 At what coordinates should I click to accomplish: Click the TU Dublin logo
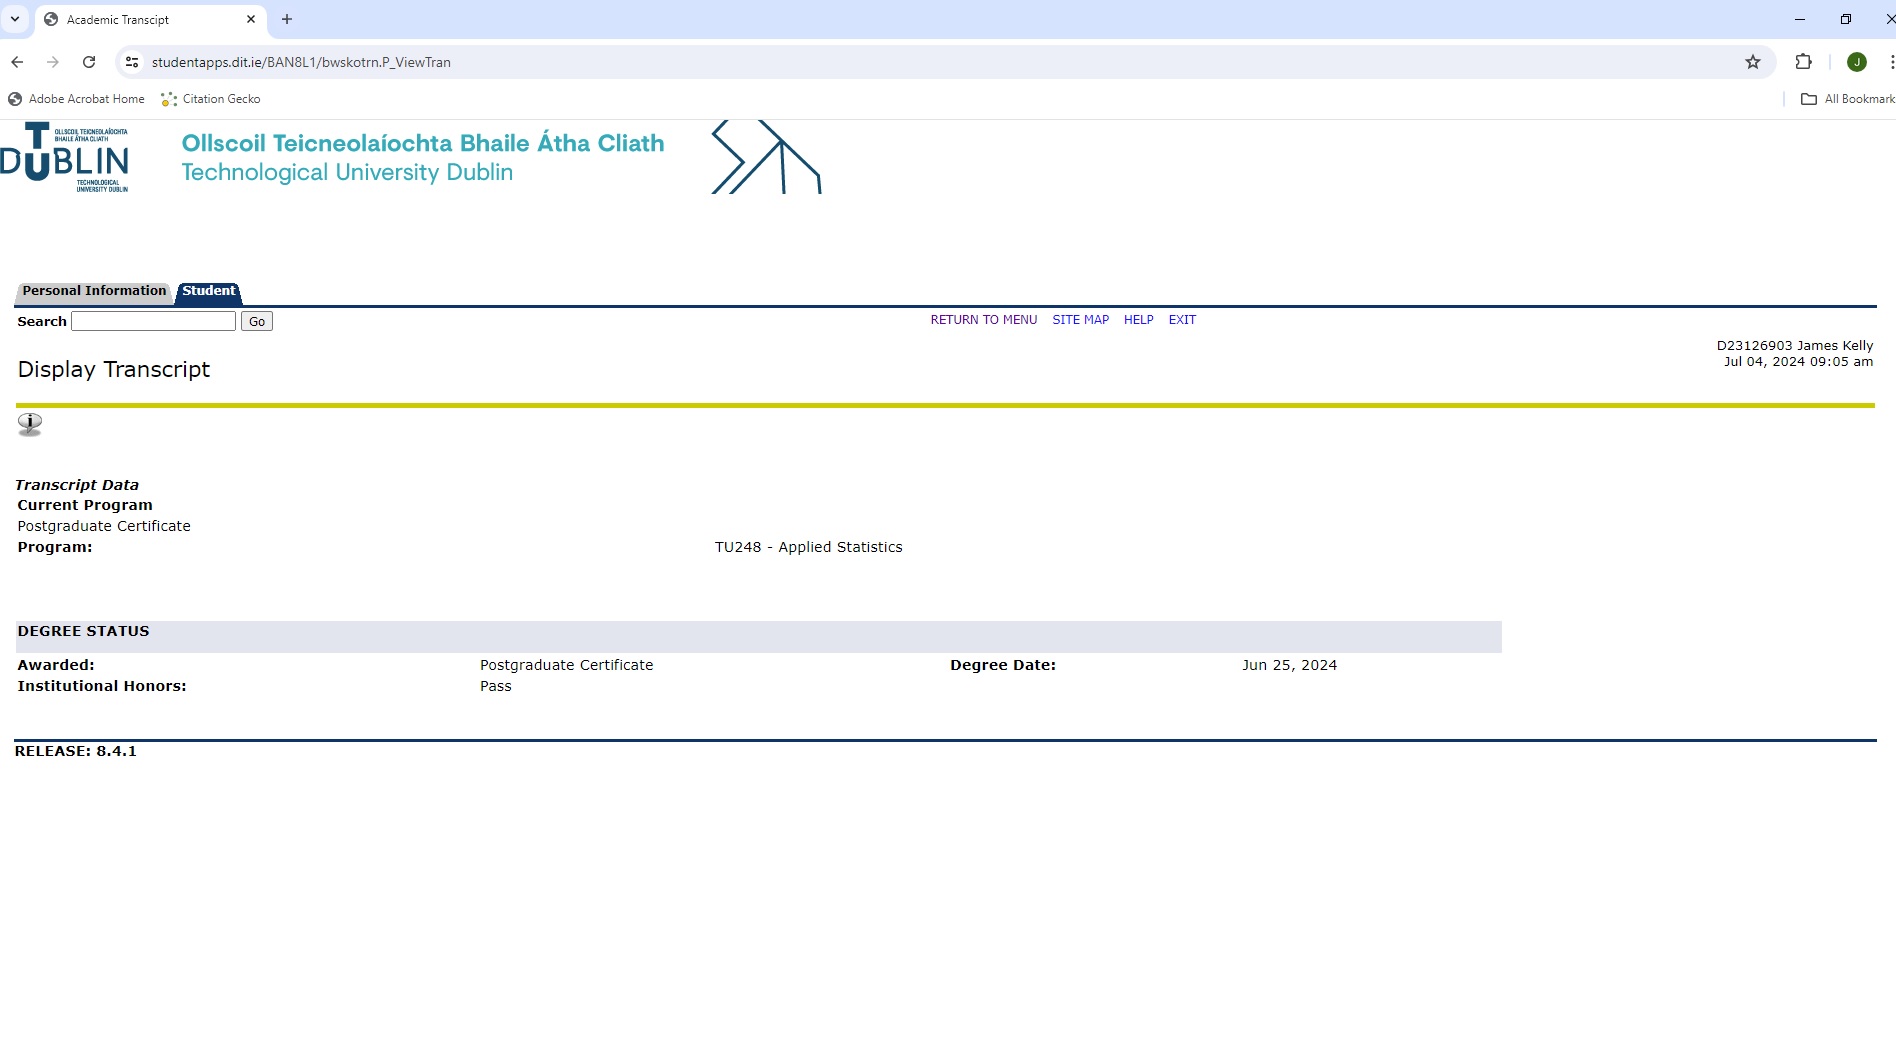pyautogui.click(x=65, y=157)
